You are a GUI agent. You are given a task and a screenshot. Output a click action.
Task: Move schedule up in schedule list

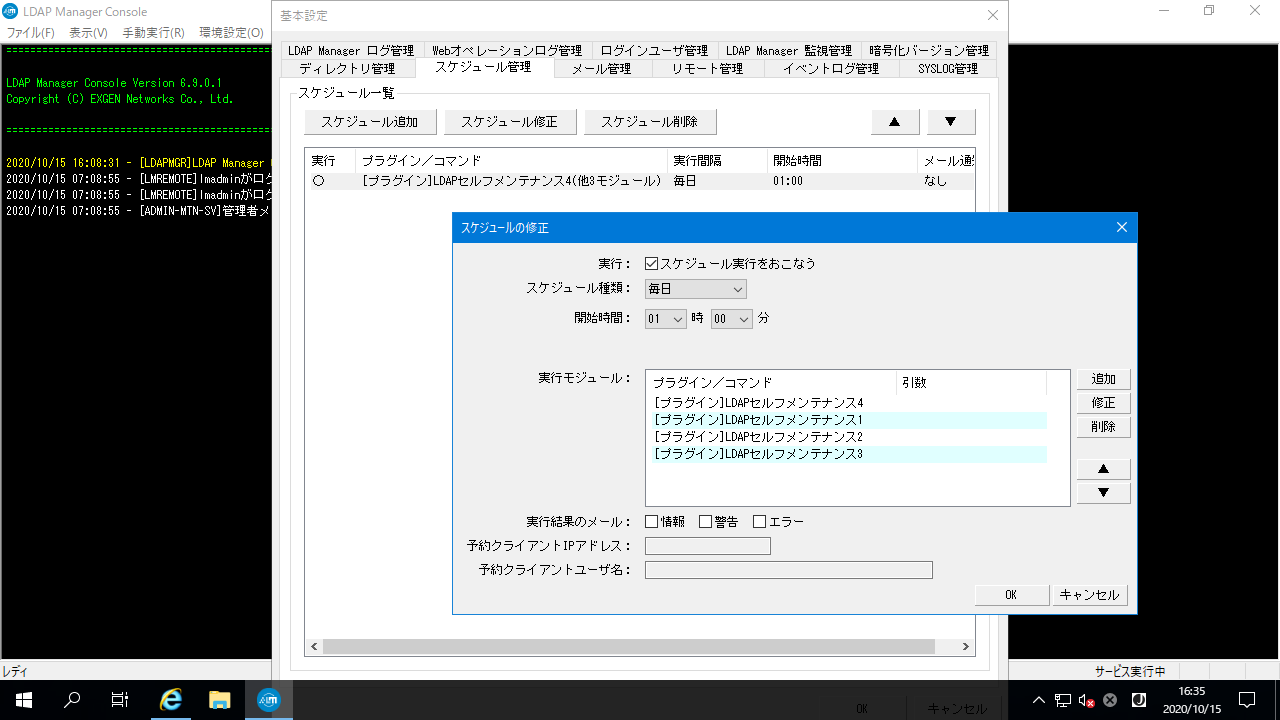(x=895, y=122)
